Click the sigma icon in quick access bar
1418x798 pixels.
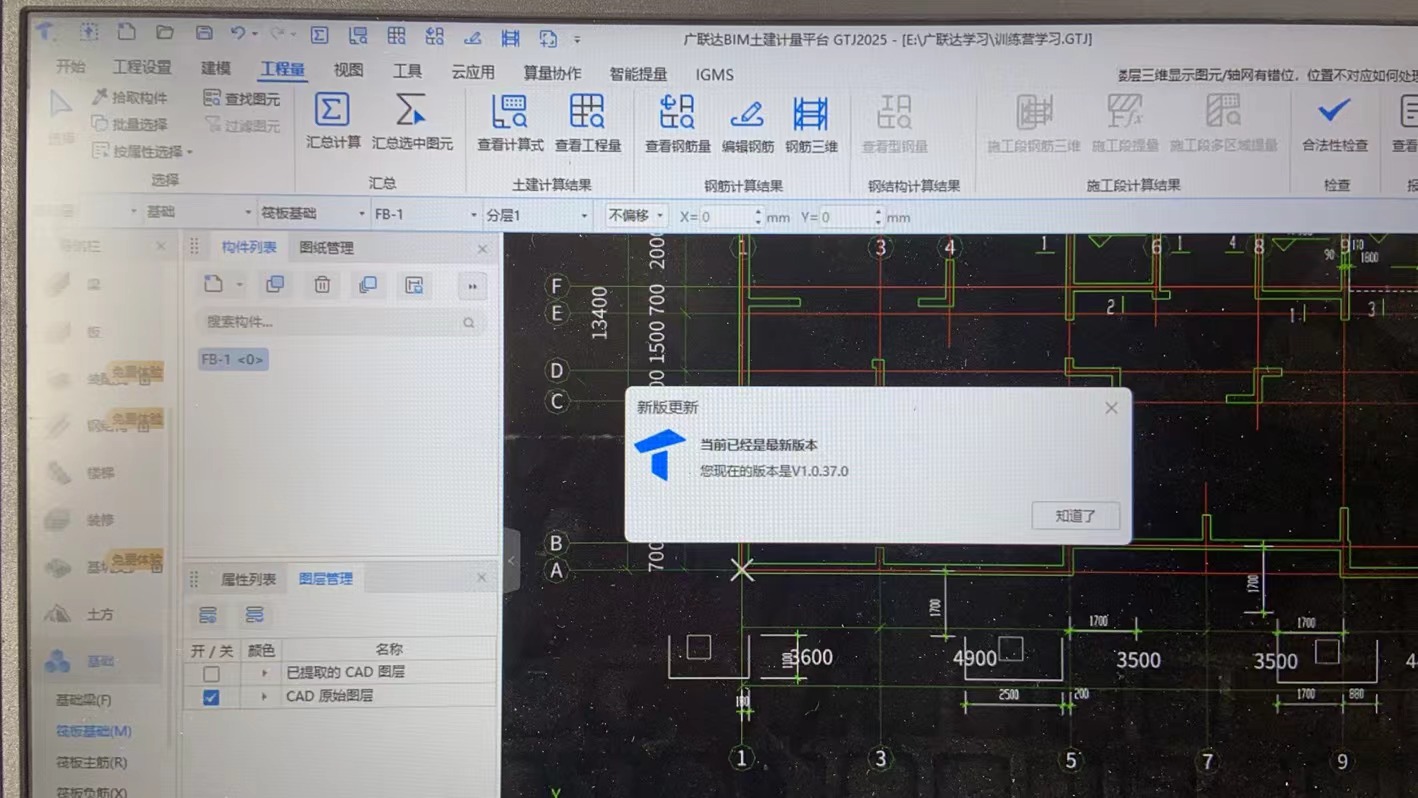[319, 36]
